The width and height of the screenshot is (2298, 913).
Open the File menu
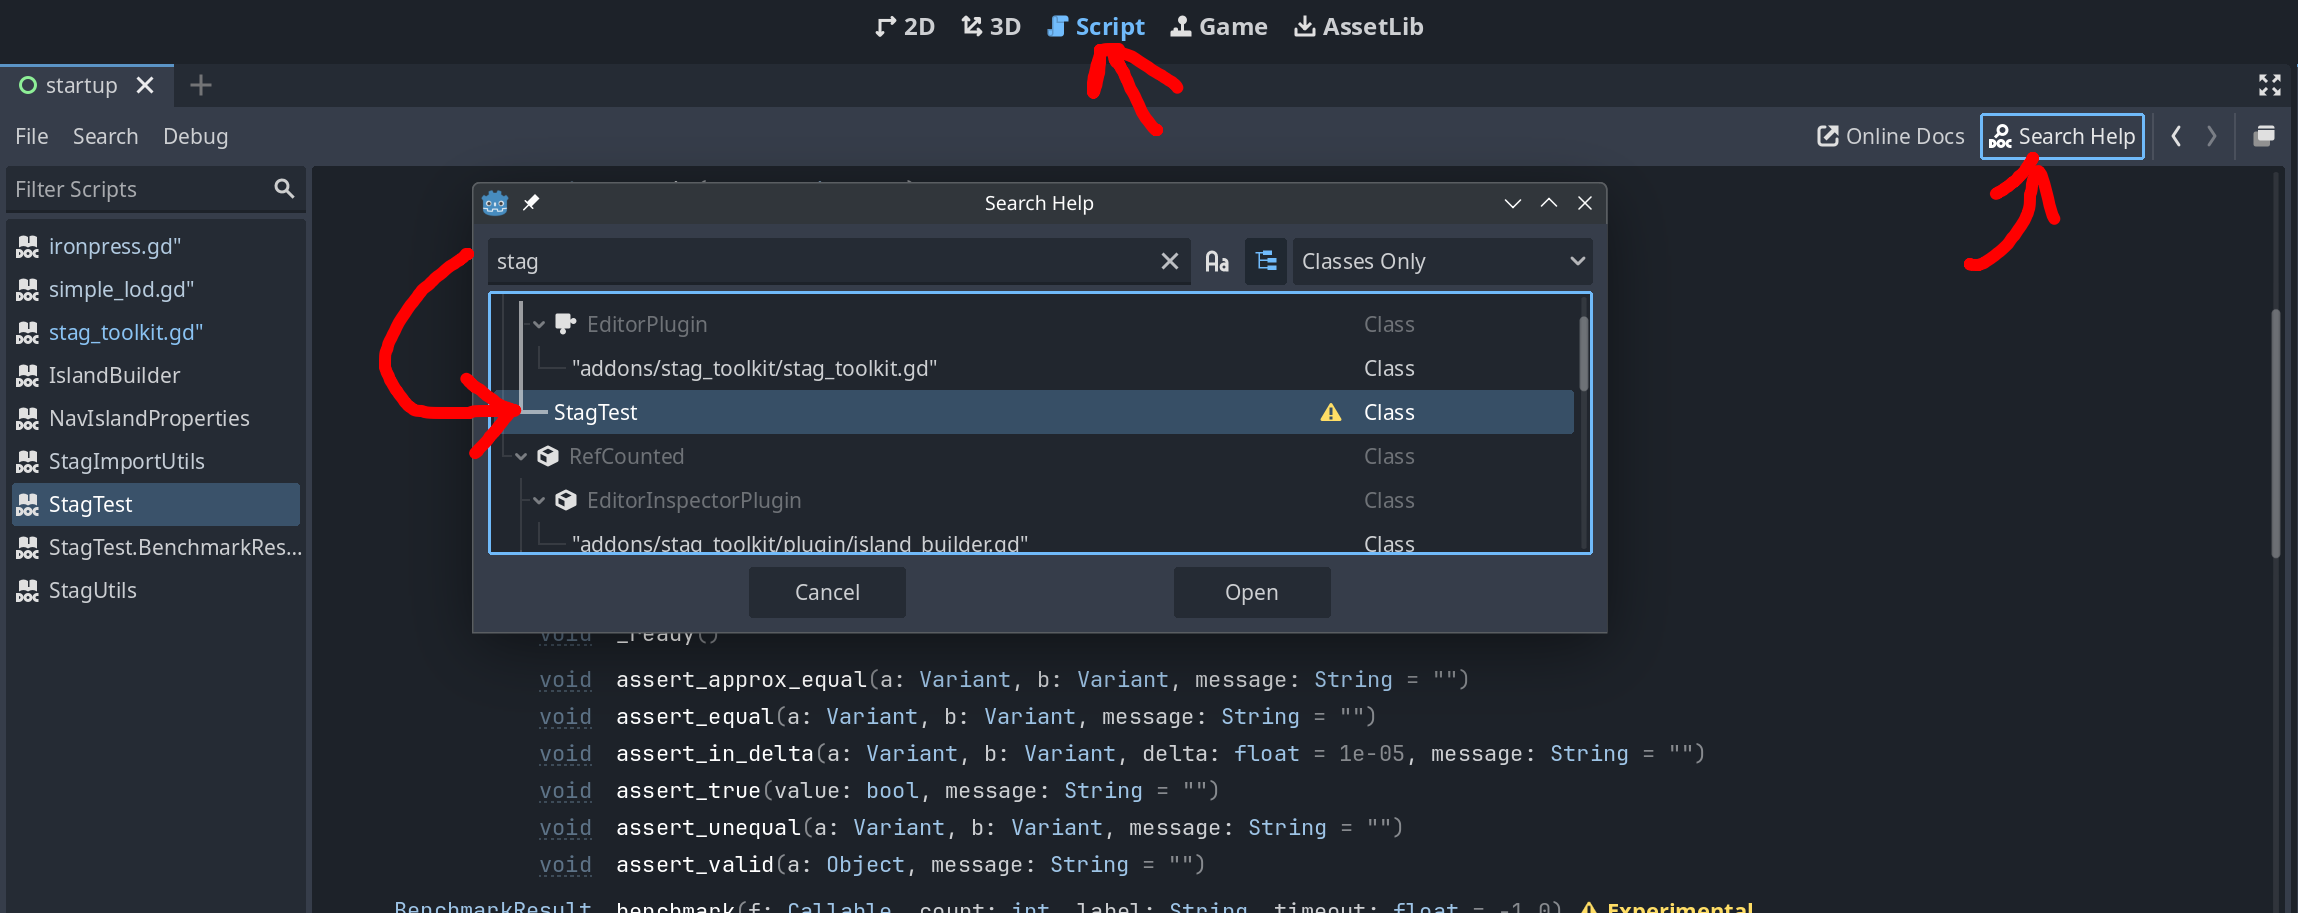click(x=32, y=136)
